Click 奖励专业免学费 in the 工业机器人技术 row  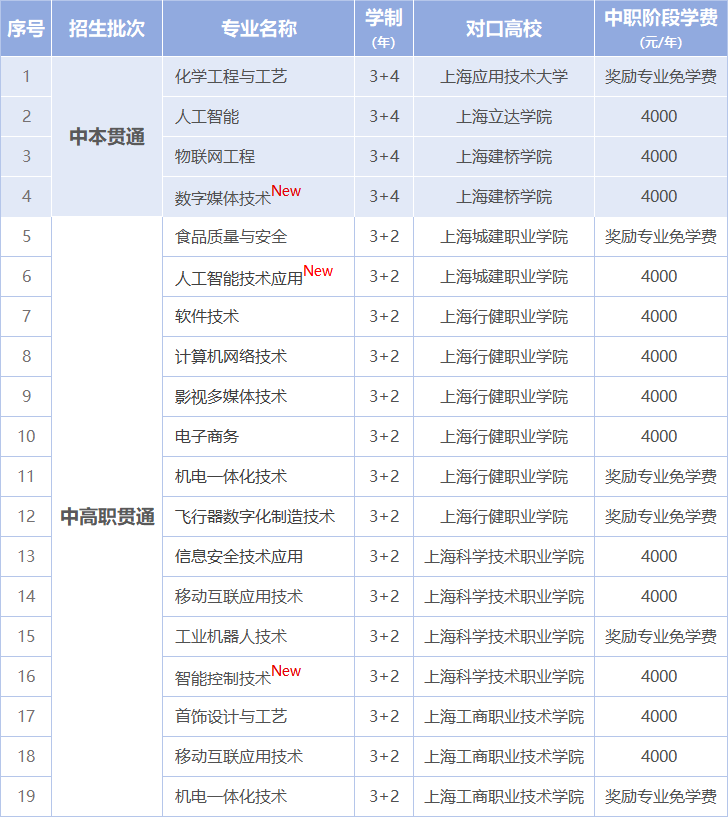pyautogui.click(x=661, y=636)
